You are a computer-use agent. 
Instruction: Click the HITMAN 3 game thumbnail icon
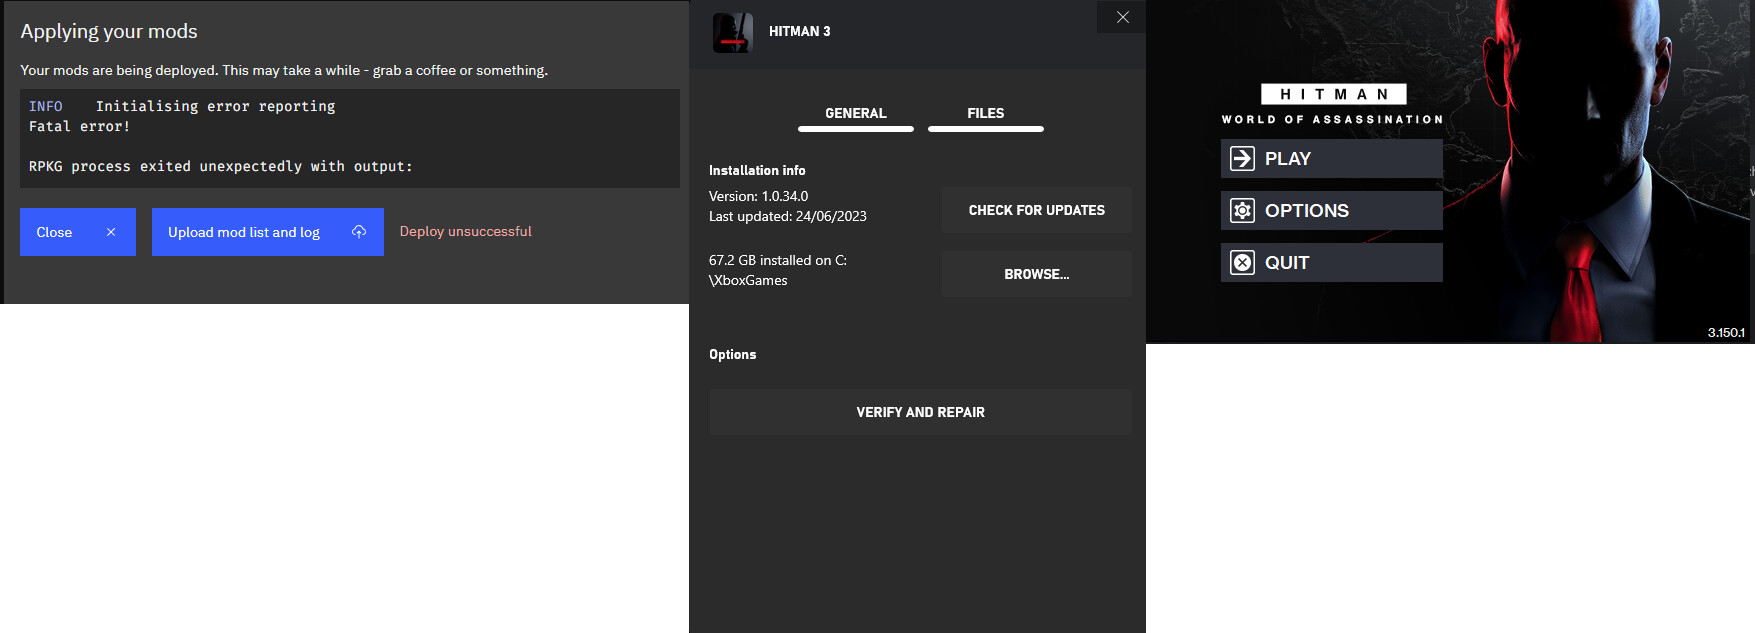pos(732,32)
